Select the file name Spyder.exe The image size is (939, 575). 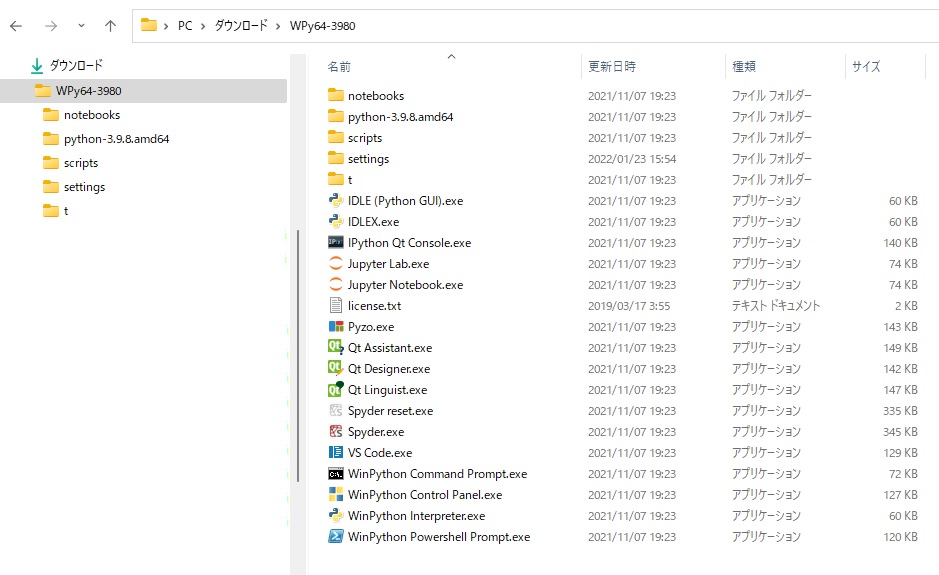click(x=376, y=432)
